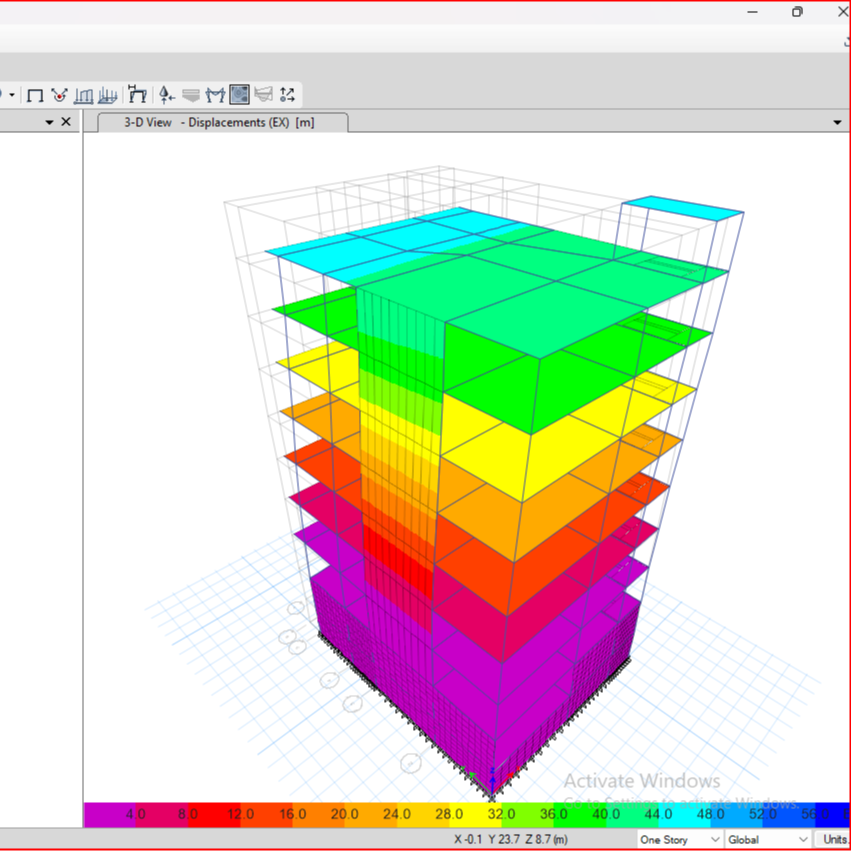Expand the left panel options arrow

[49, 122]
